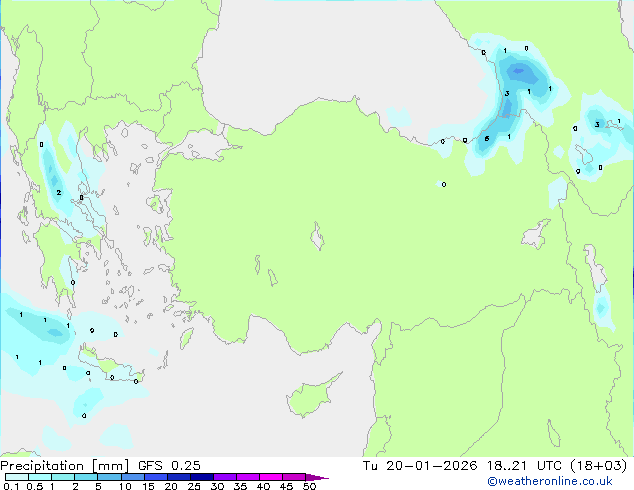
Task: Select the 1–2 mm legend swatch
Action: pos(63,477)
